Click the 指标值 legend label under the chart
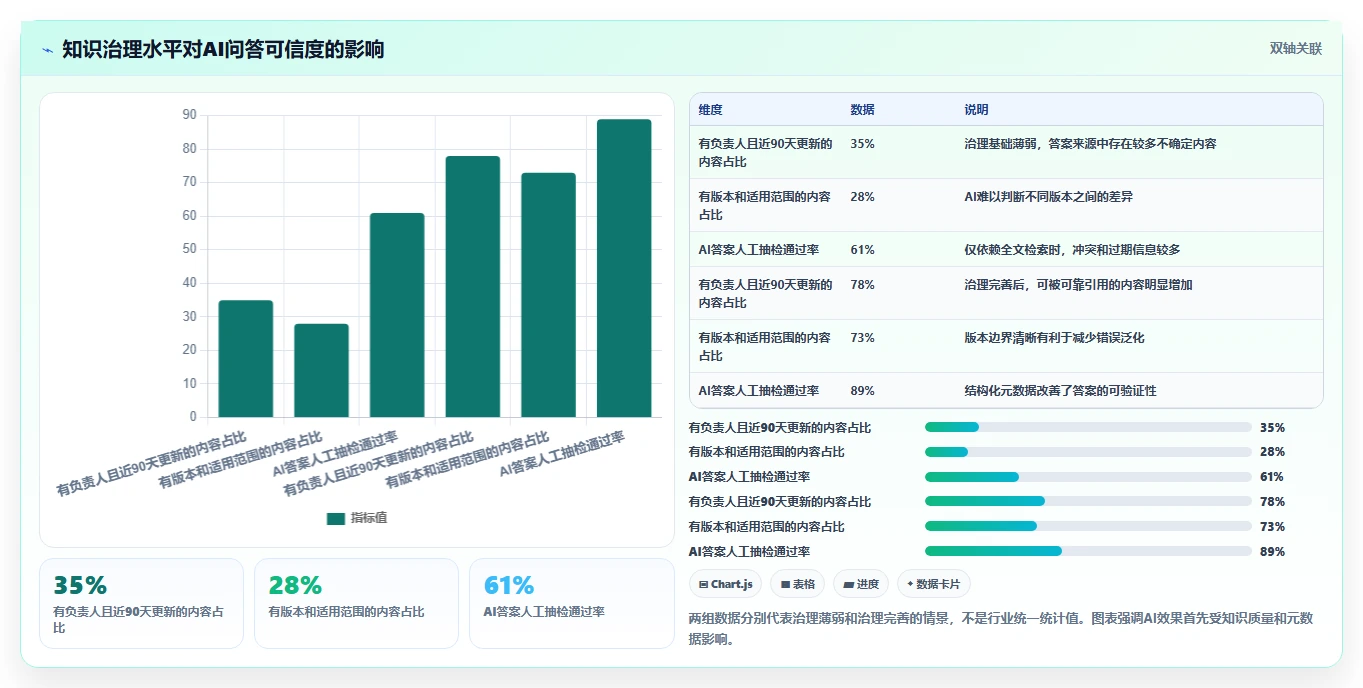The width and height of the screenshot is (1363, 688). point(369,518)
